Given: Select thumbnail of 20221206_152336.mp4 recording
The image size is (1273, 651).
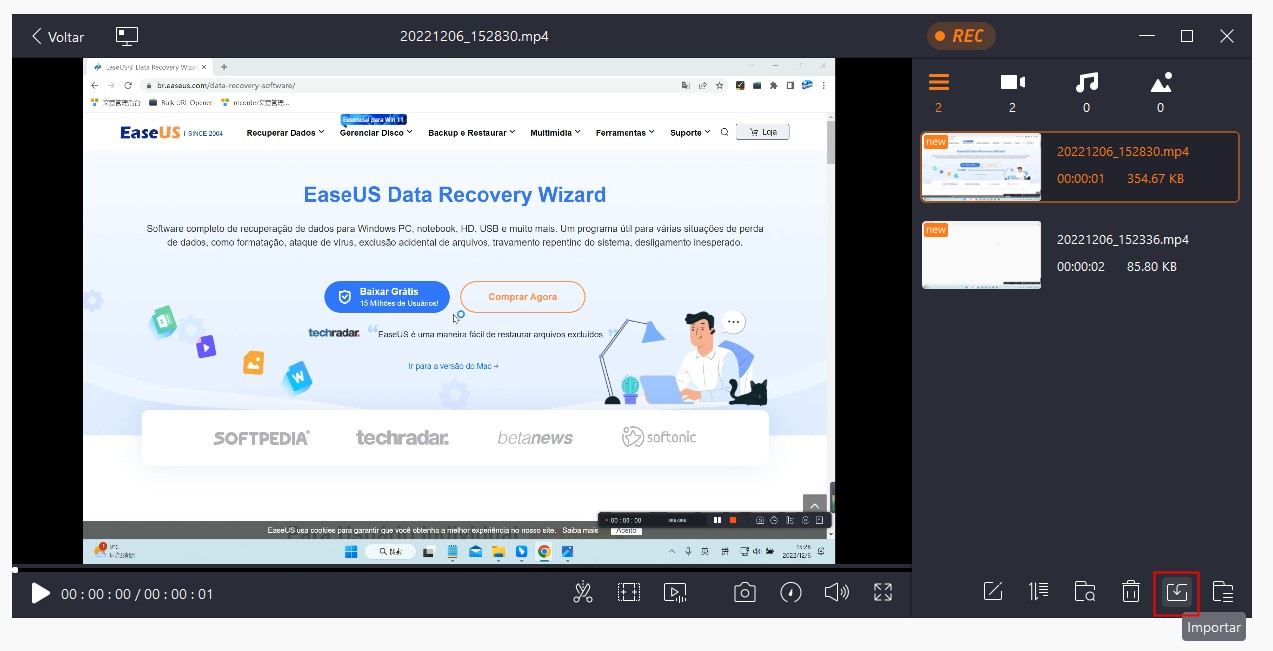Looking at the screenshot, I should 981,255.
